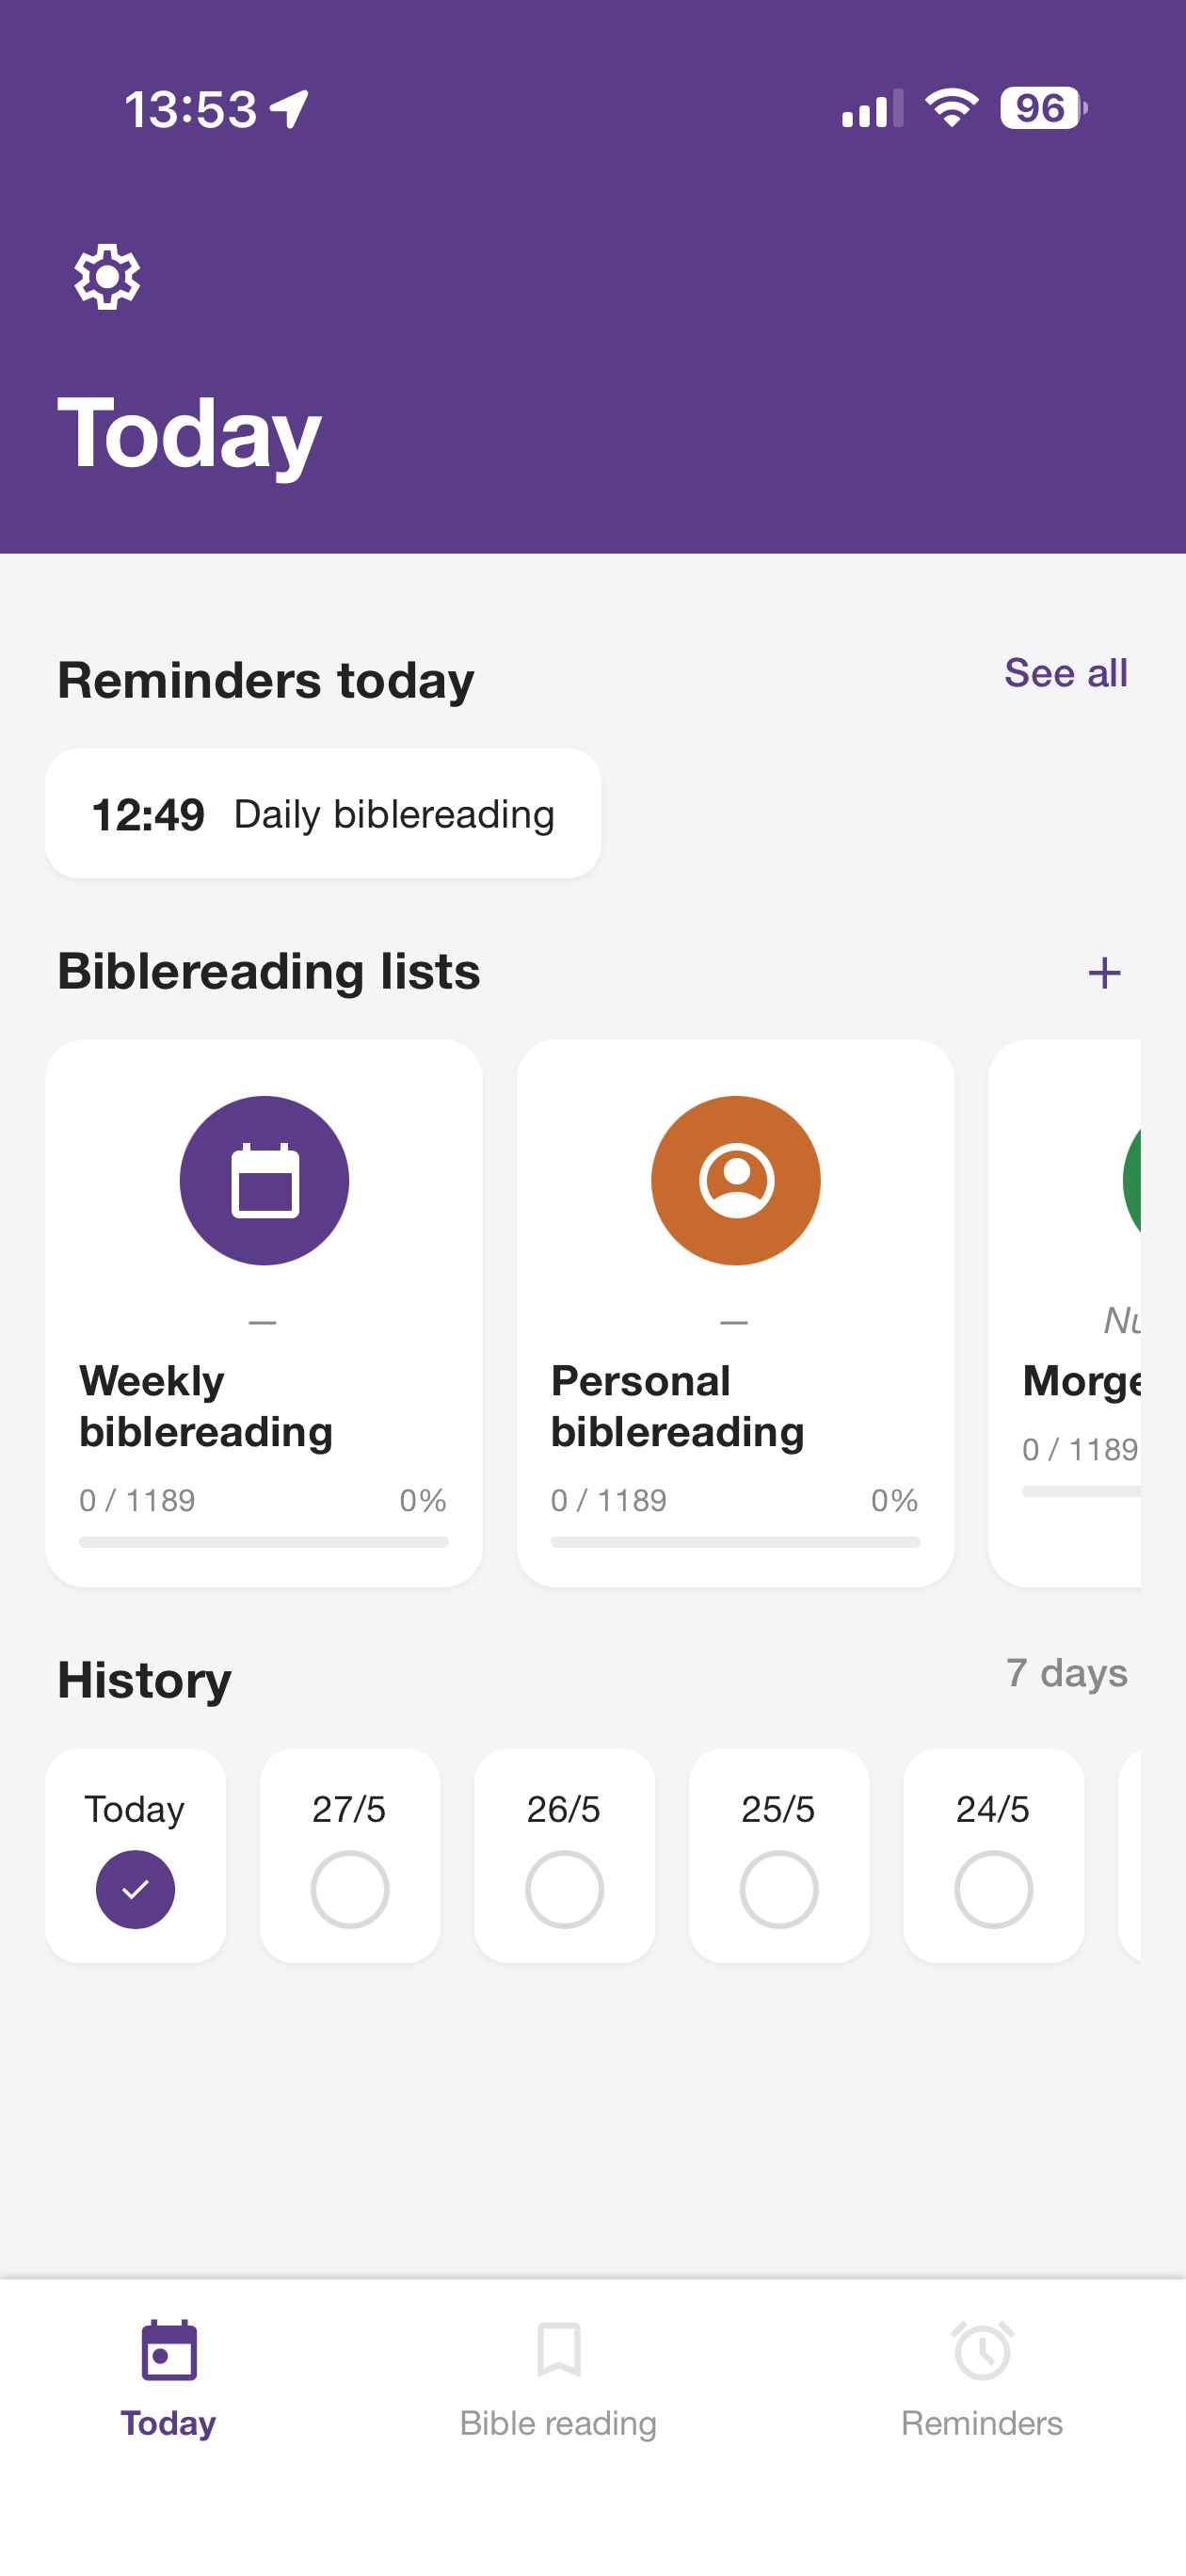The width and height of the screenshot is (1186, 2576).
Task: Tap the Weekly biblereading progress bar
Action: 264,1542
